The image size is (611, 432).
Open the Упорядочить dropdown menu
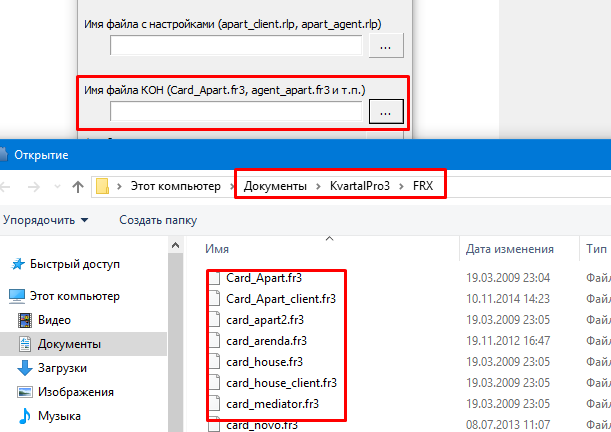pyautogui.click(x=45, y=219)
